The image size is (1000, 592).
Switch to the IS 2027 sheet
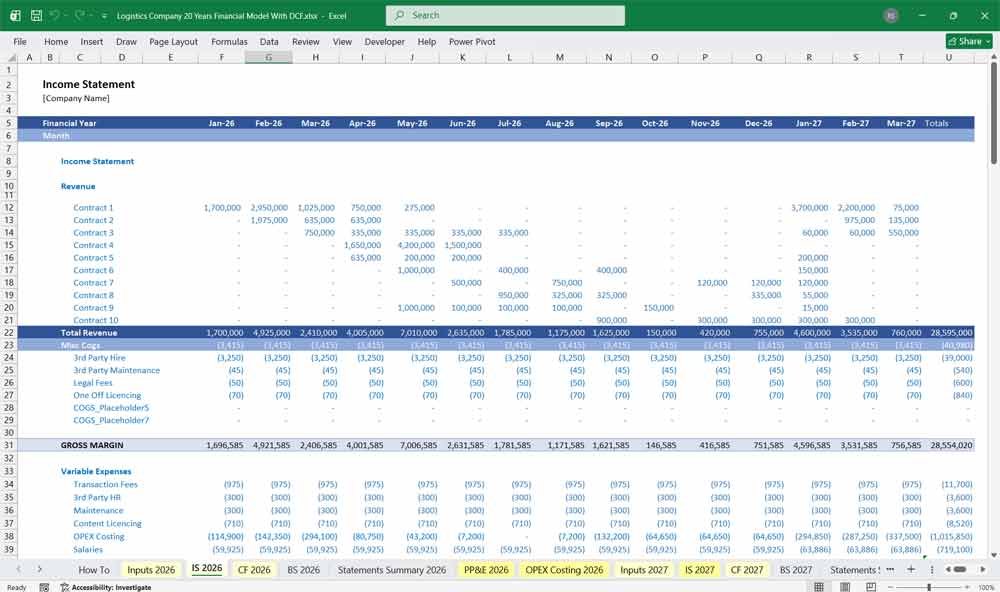[x=700, y=570]
